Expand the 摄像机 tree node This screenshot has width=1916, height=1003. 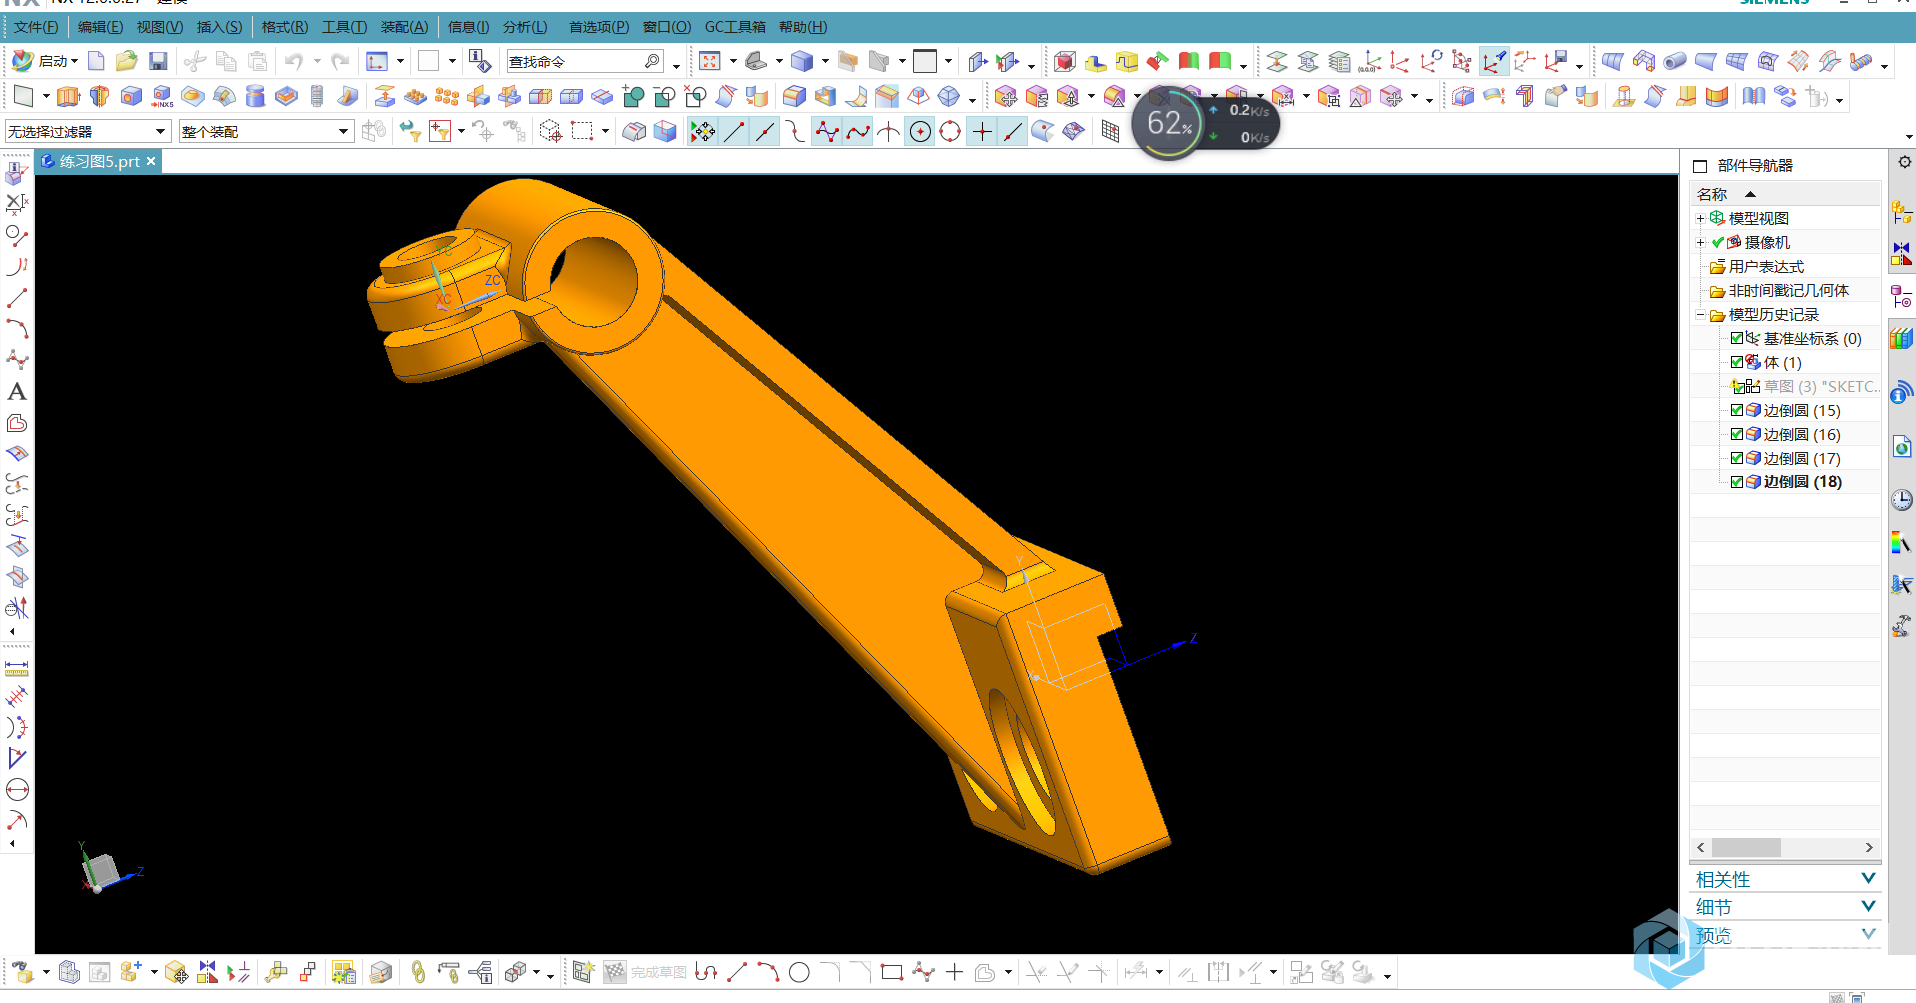pos(1700,242)
